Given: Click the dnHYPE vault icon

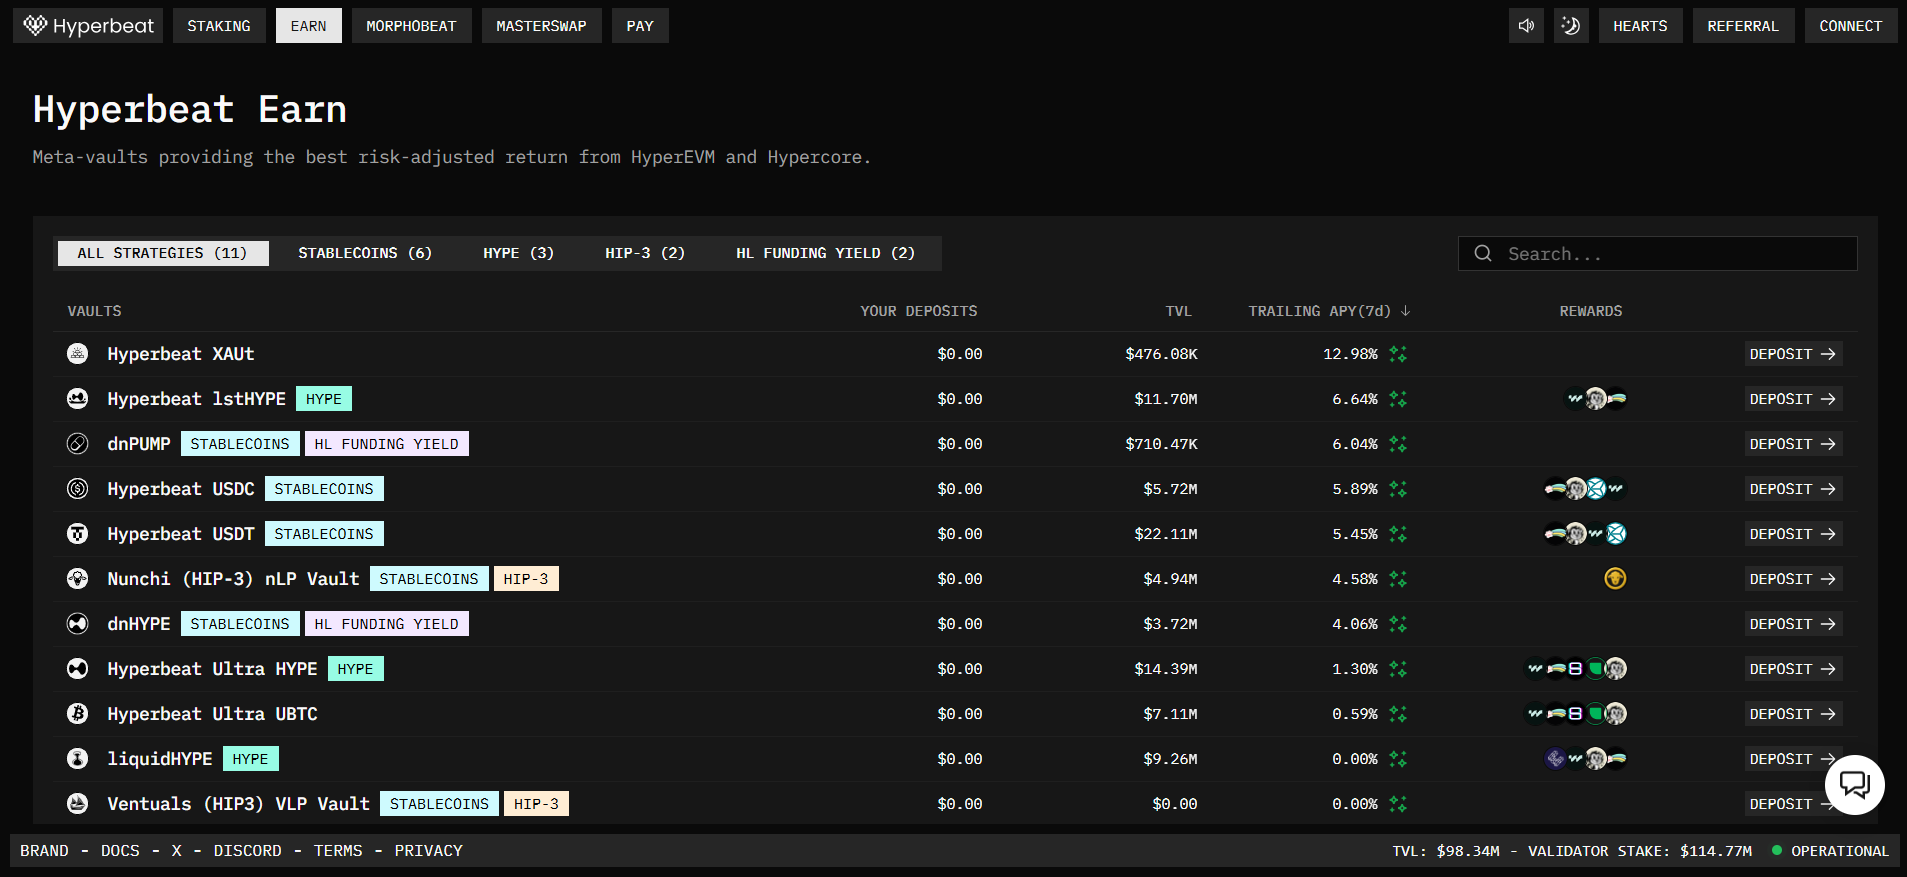Looking at the screenshot, I should point(77,623).
